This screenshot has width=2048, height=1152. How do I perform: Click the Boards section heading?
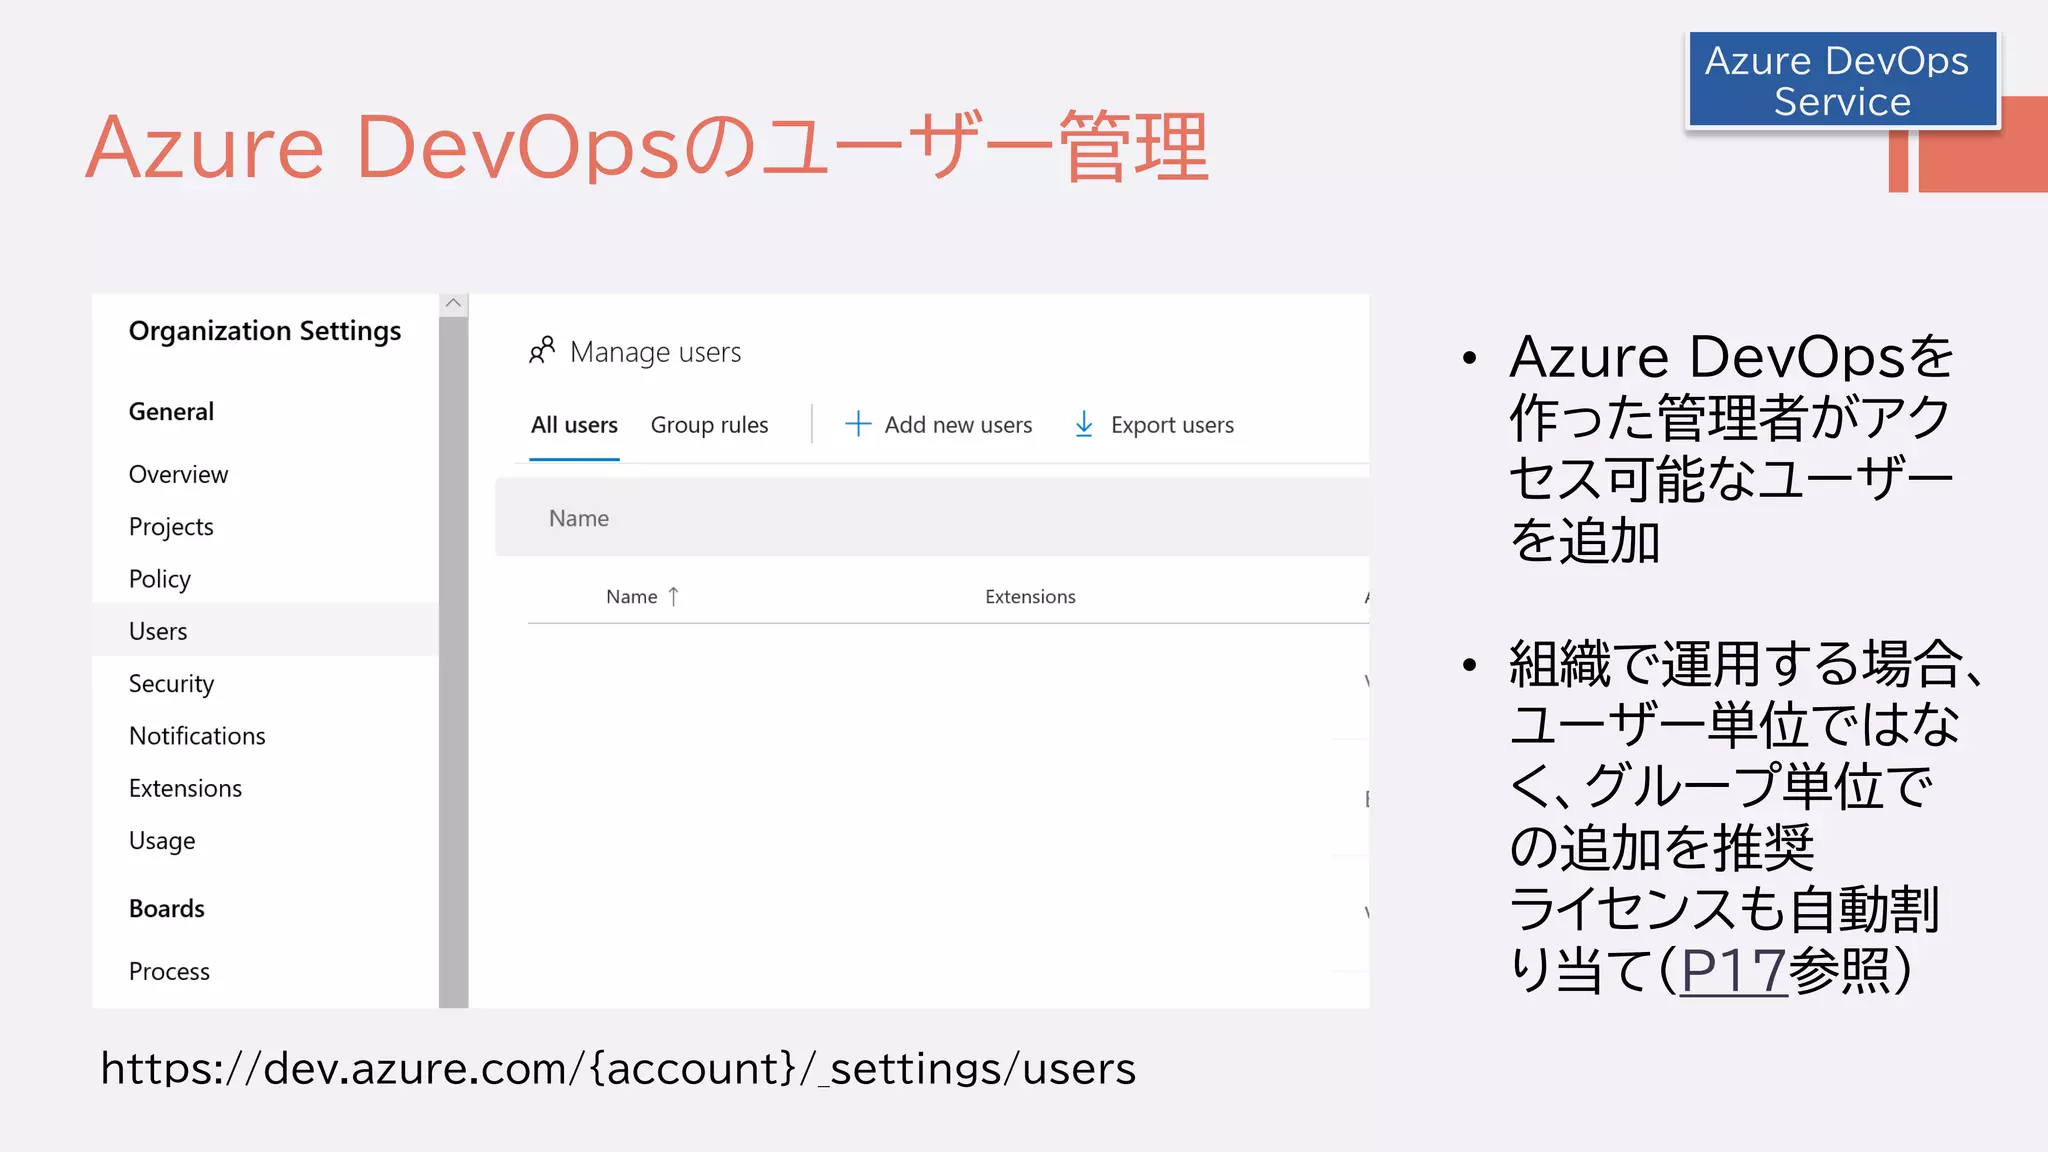166,909
